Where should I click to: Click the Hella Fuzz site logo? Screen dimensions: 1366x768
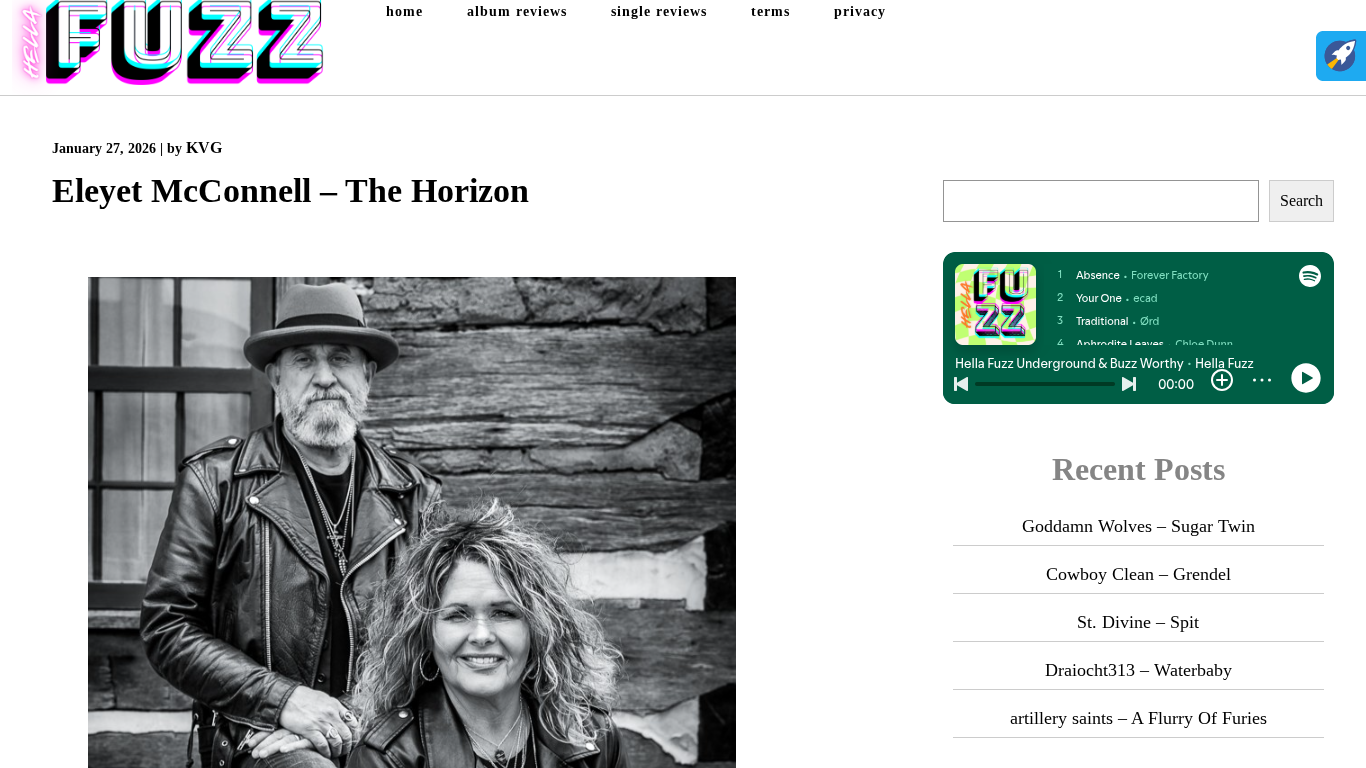167,43
